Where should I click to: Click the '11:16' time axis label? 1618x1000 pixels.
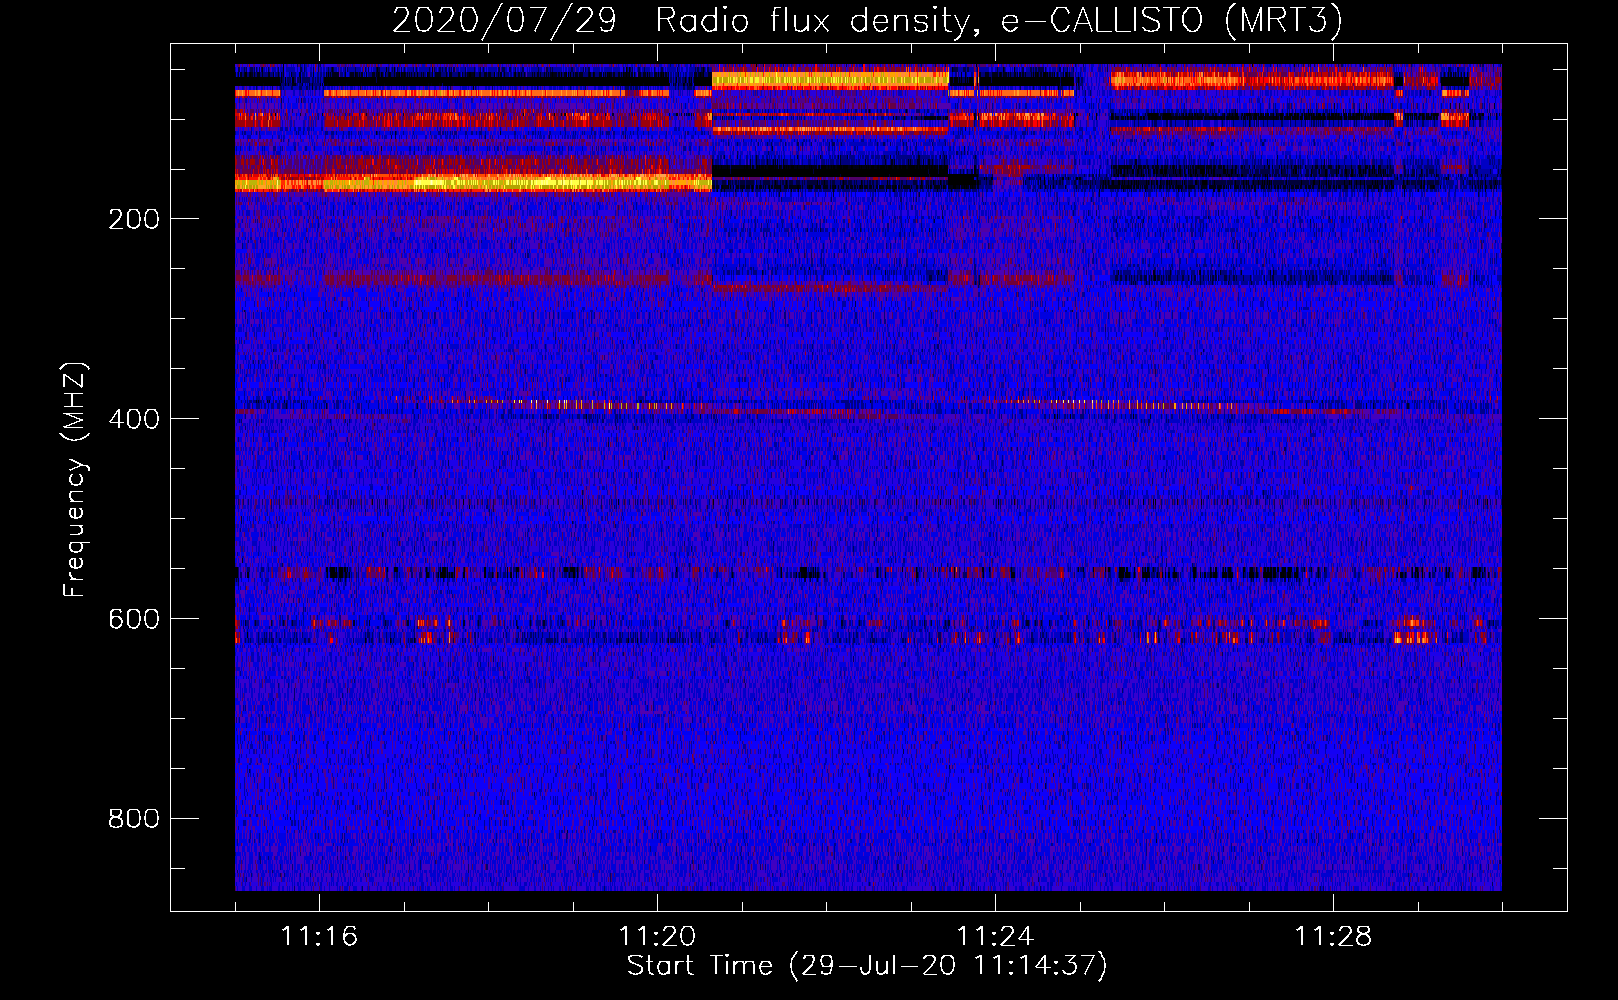[x=319, y=936]
